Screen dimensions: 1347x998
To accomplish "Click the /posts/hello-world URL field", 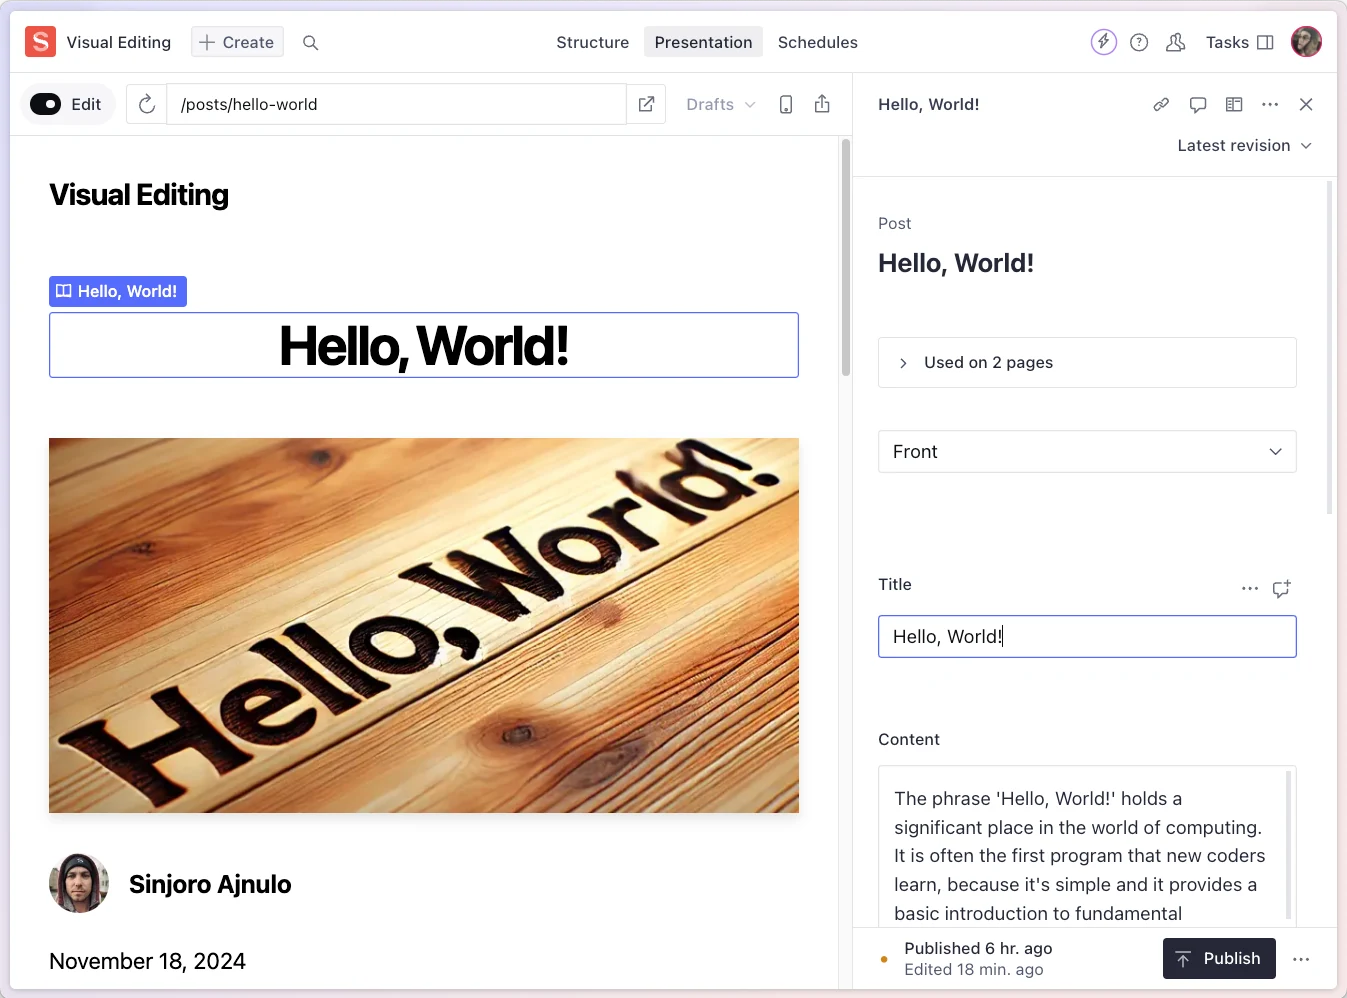I will pyautogui.click(x=396, y=104).
